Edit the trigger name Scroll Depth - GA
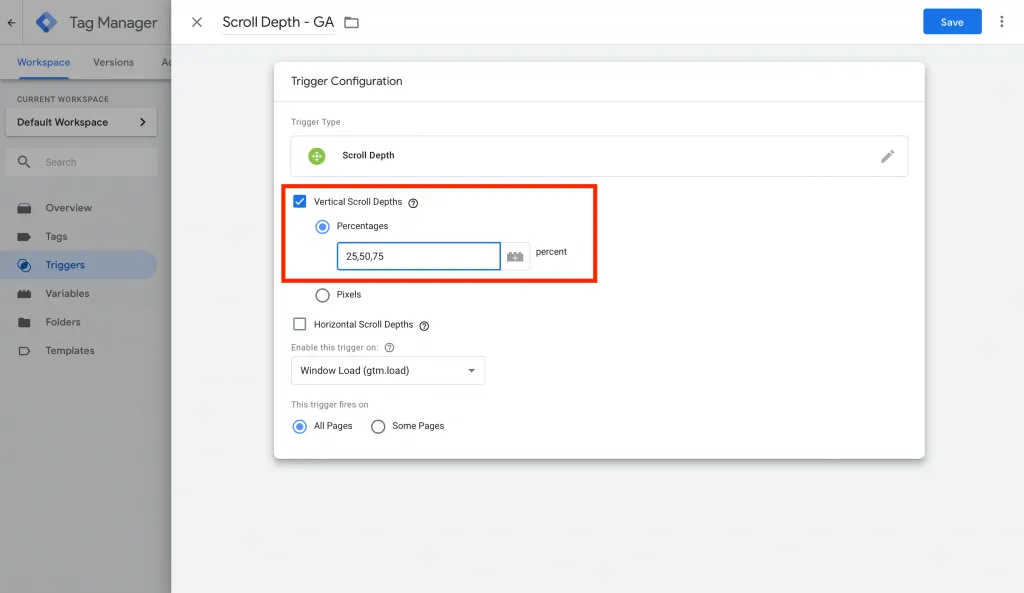Image resolution: width=1024 pixels, height=593 pixels. coord(278,22)
